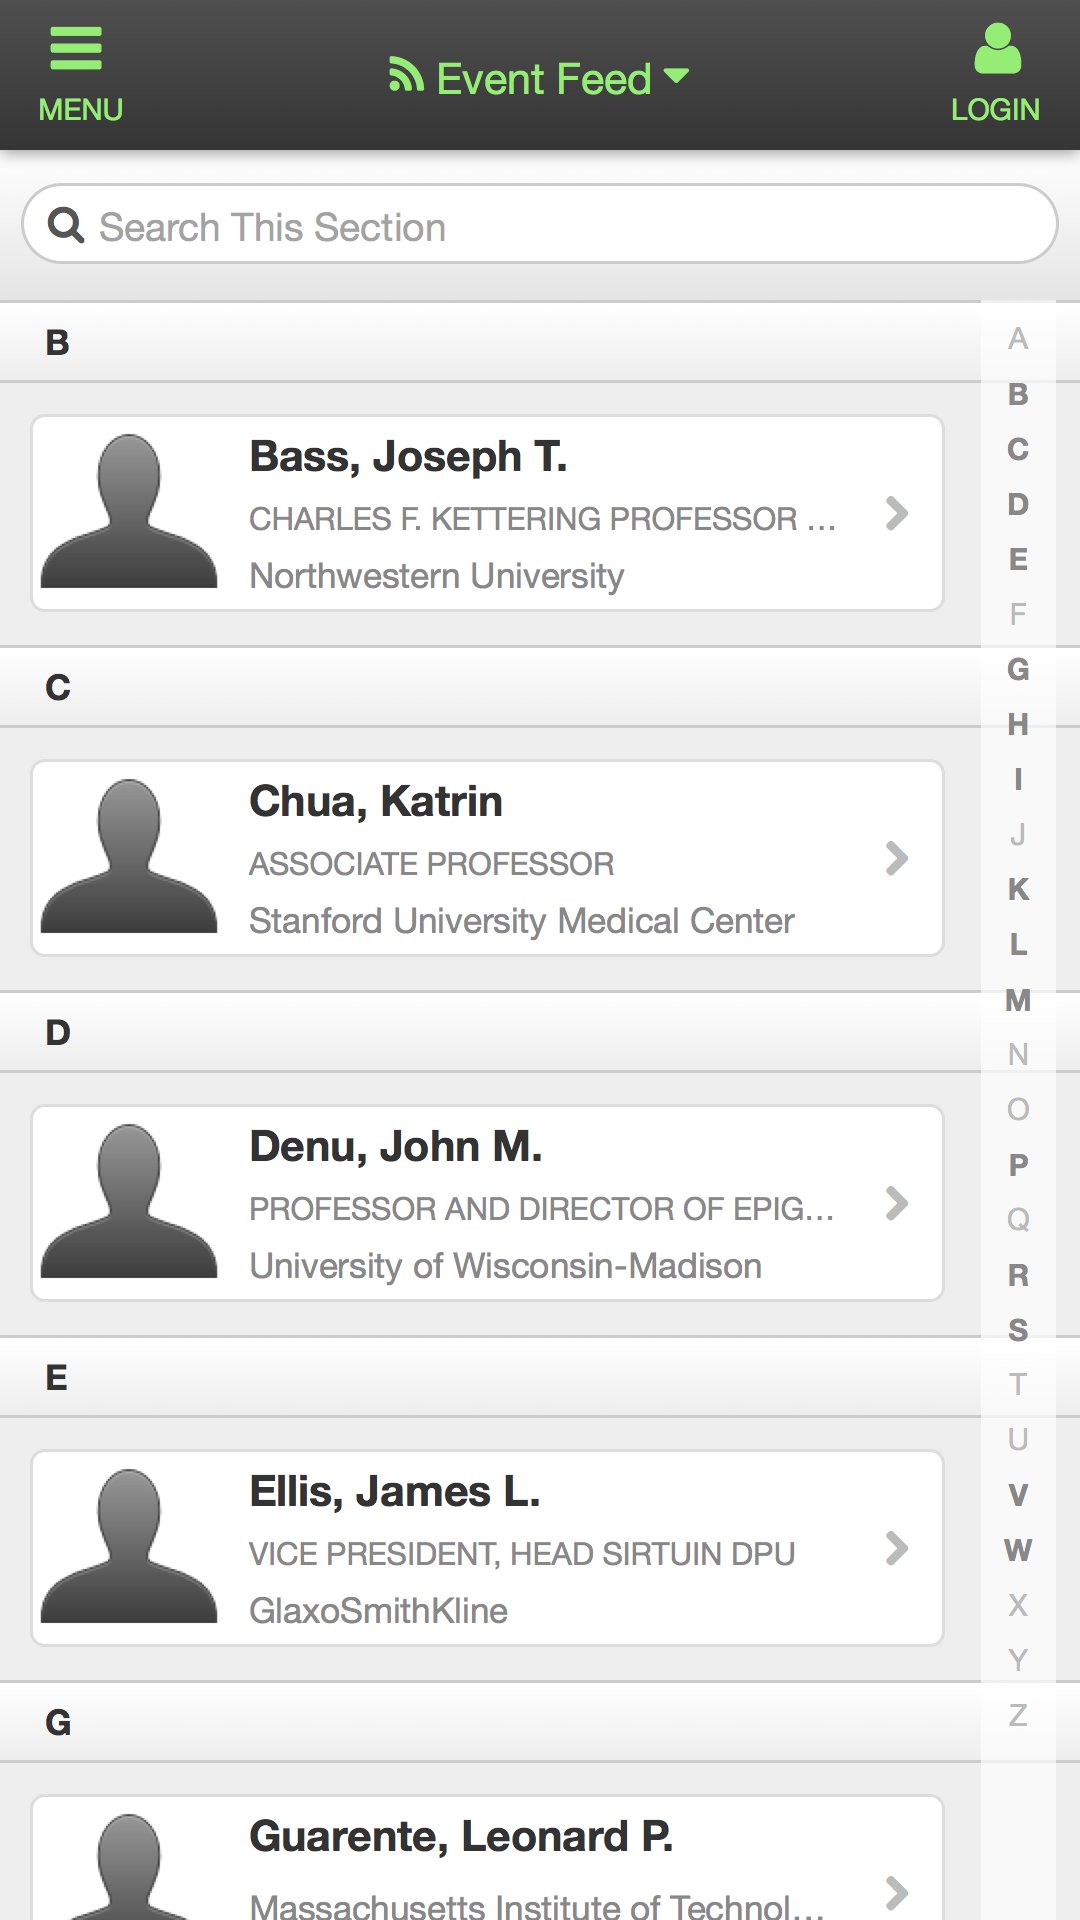The height and width of the screenshot is (1920, 1080).
Task: Expand Denu, John M. entry chevron
Action: (x=897, y=1203)
